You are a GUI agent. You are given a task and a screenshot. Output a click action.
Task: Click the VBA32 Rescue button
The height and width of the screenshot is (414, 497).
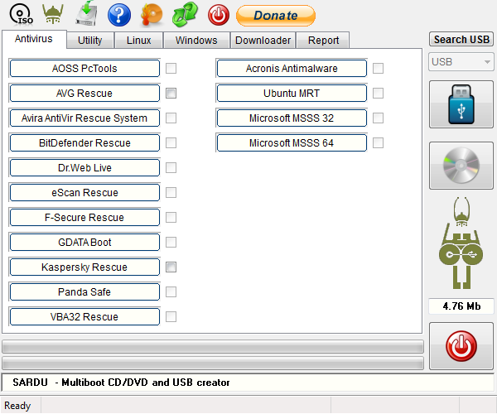point(85,317)
